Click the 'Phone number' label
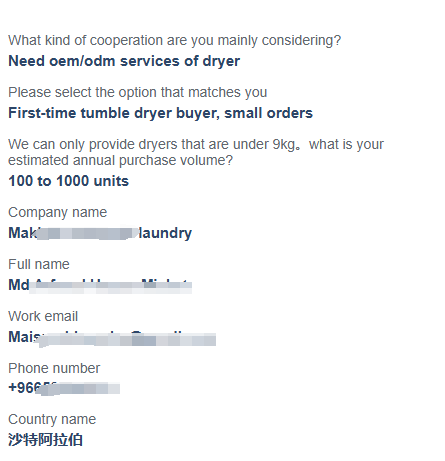The height and width of the screenshot is (461, 445). 54,368
